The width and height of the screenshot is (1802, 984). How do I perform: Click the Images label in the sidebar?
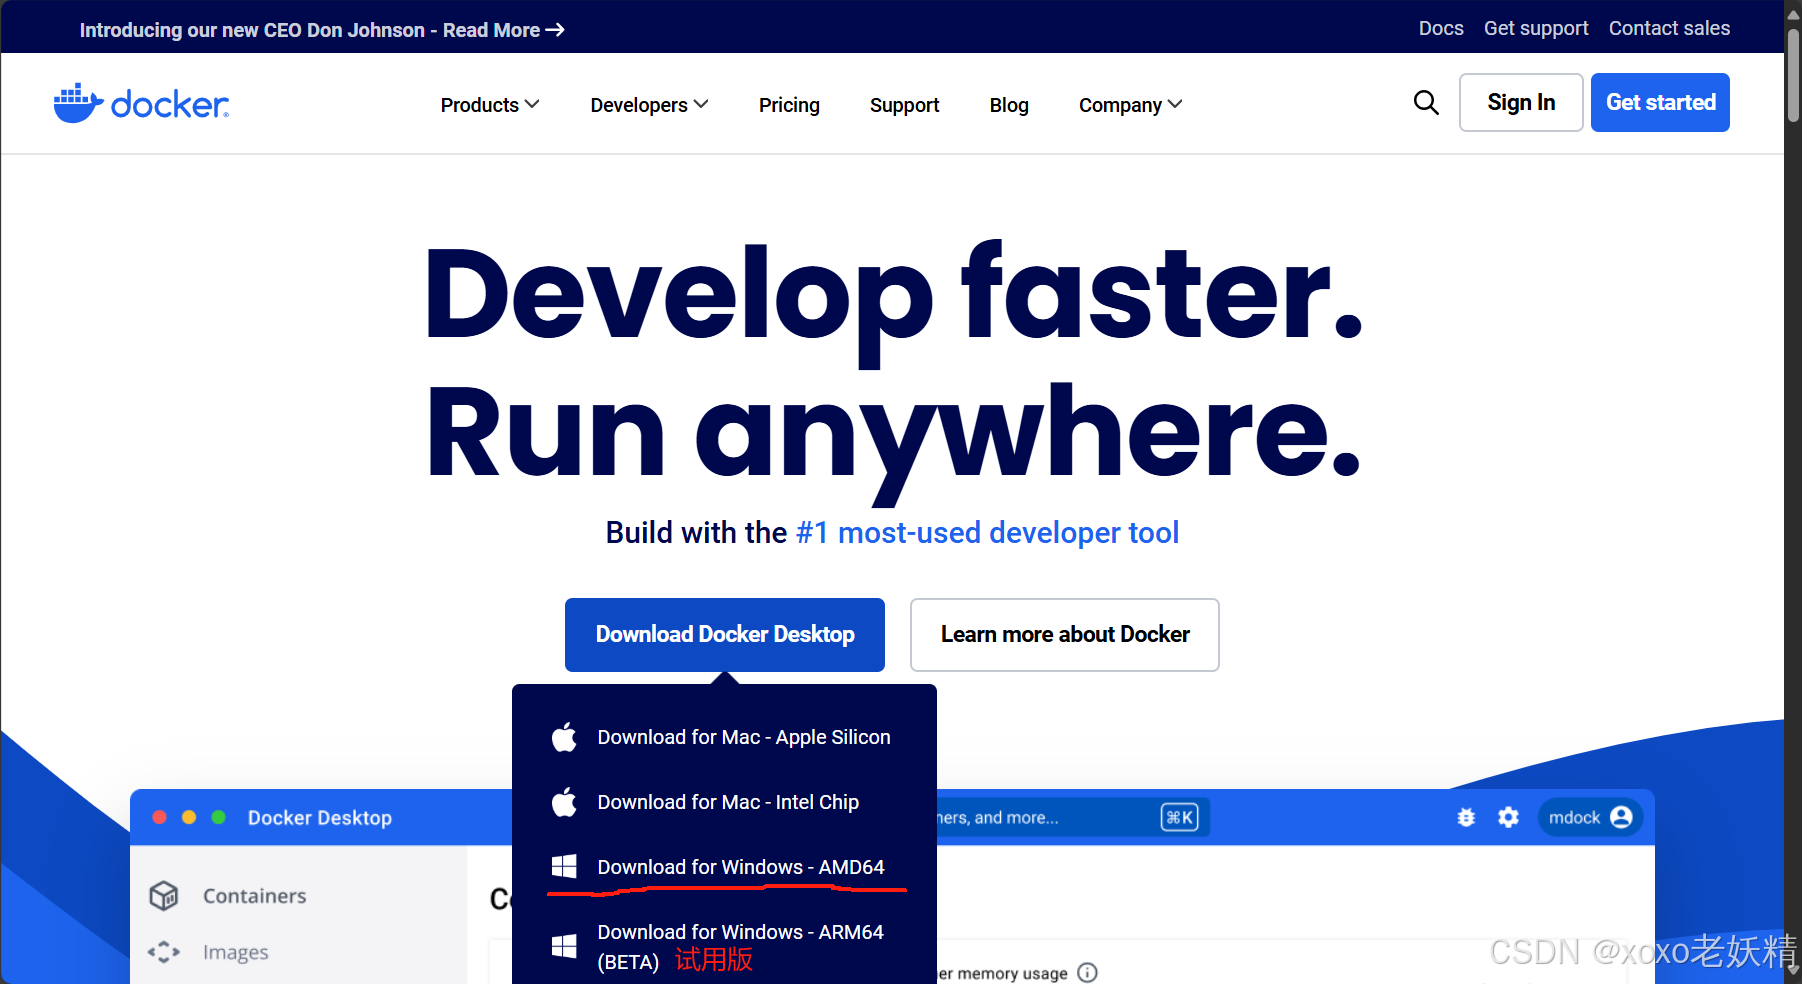(236, 952)
